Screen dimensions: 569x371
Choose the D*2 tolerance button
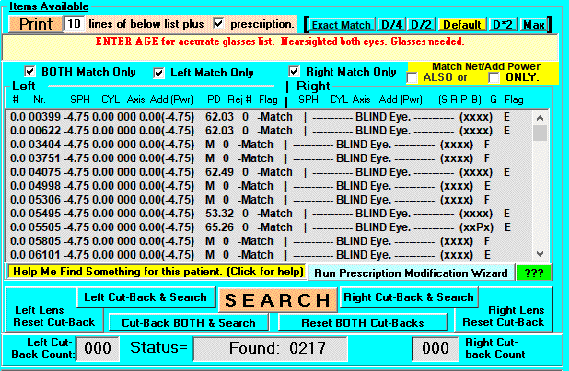point(503,25)
